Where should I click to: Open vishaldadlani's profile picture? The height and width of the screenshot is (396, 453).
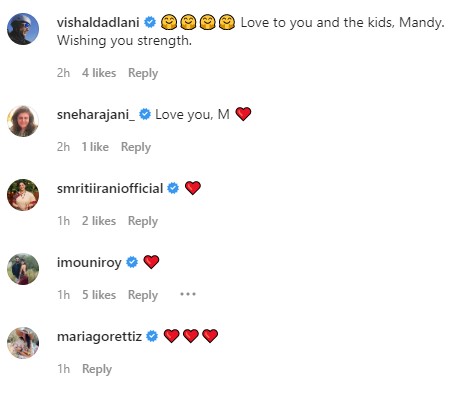[x=23, y=29]
